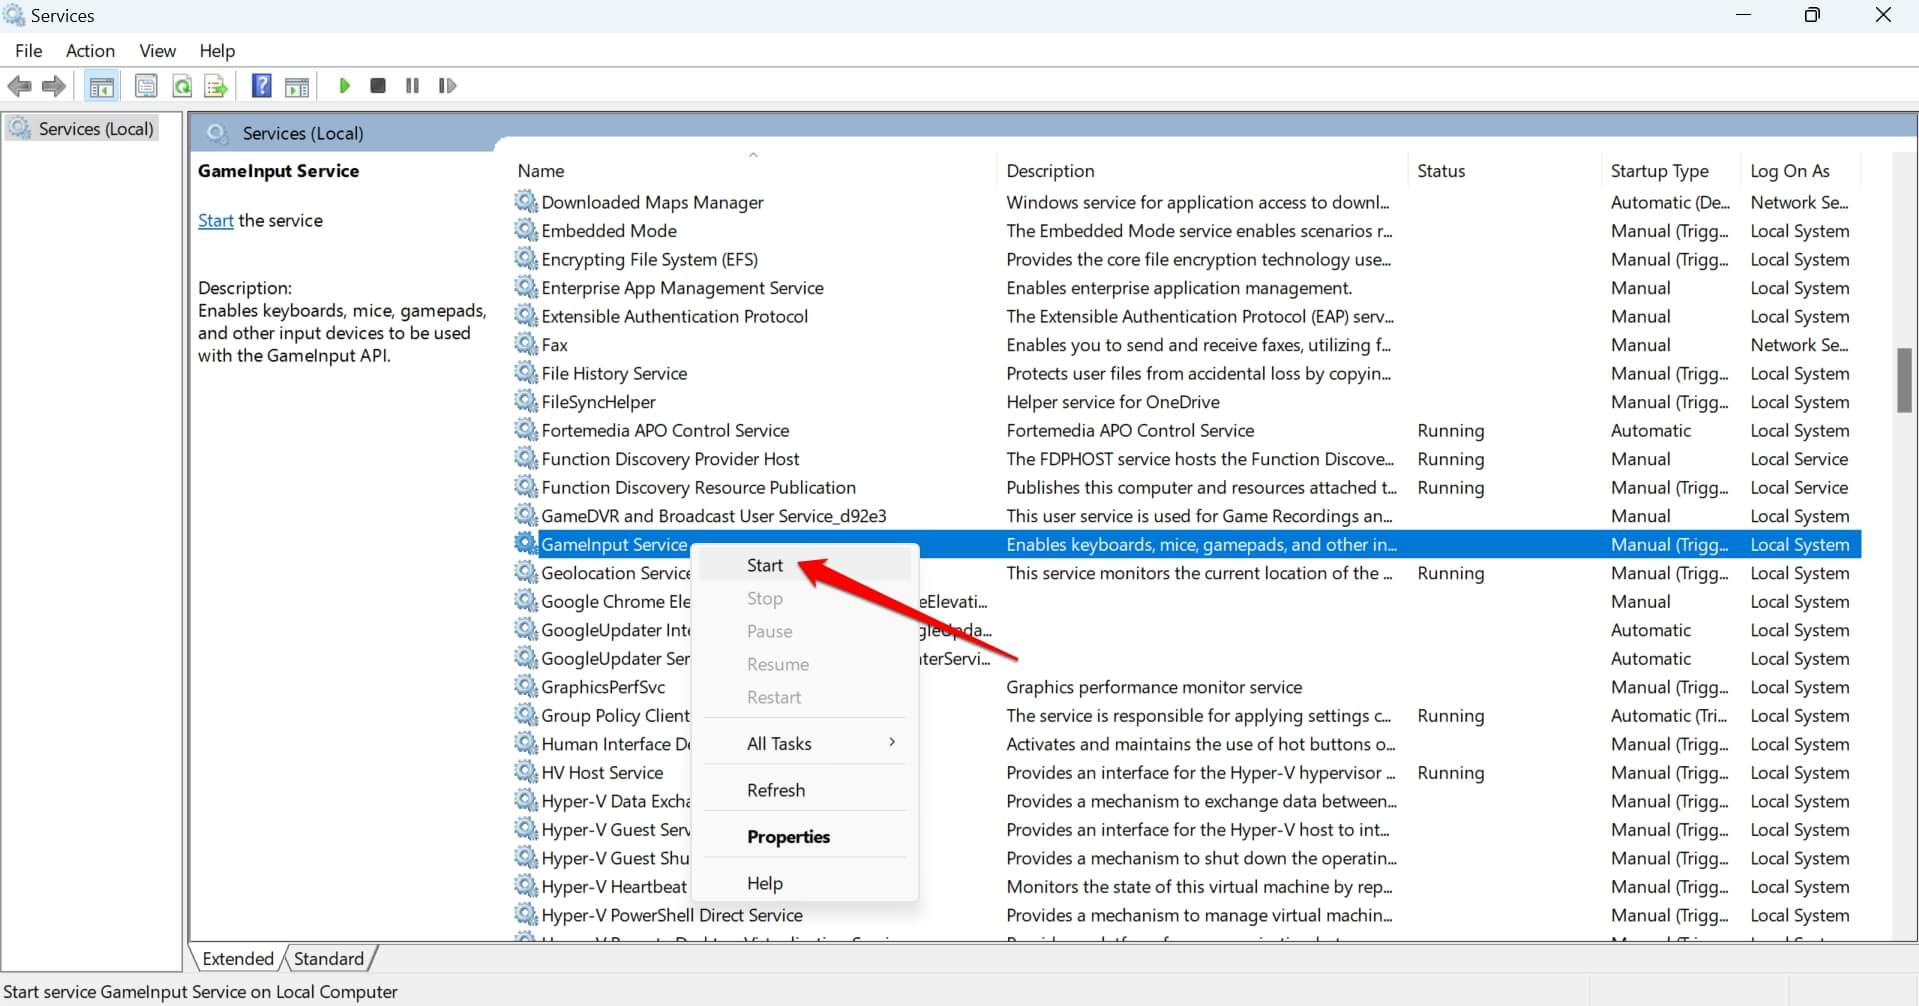Screen dimensions: 1919x1006
Task: Select Services (Local) tree node
Action: pyautogui.click(x=83, y=129)
